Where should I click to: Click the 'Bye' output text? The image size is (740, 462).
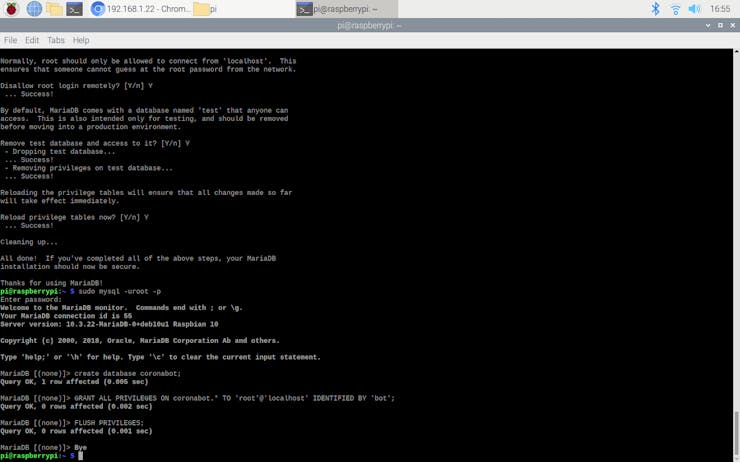(81, 447)
